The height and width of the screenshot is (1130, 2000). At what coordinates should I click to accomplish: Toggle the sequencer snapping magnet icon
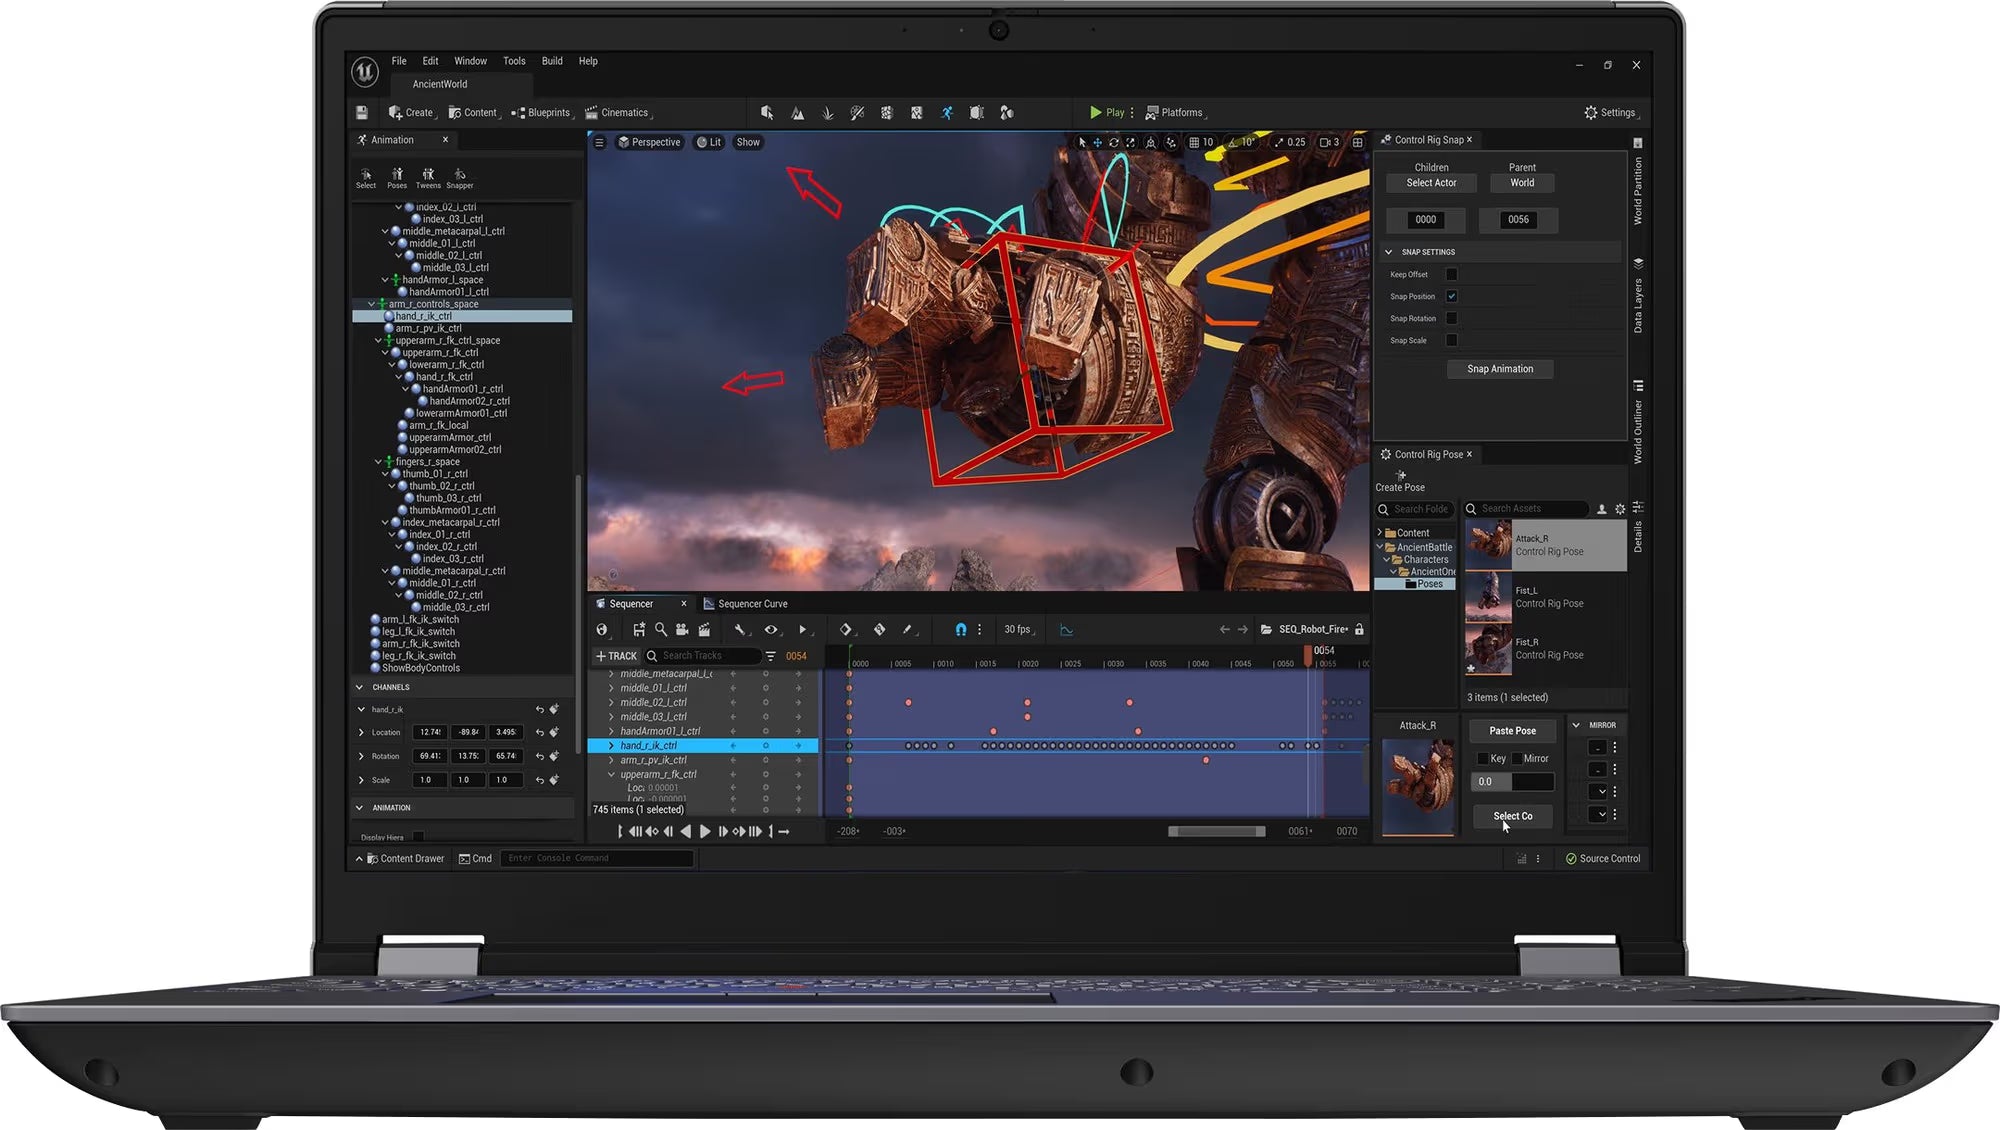coord(960,630)
